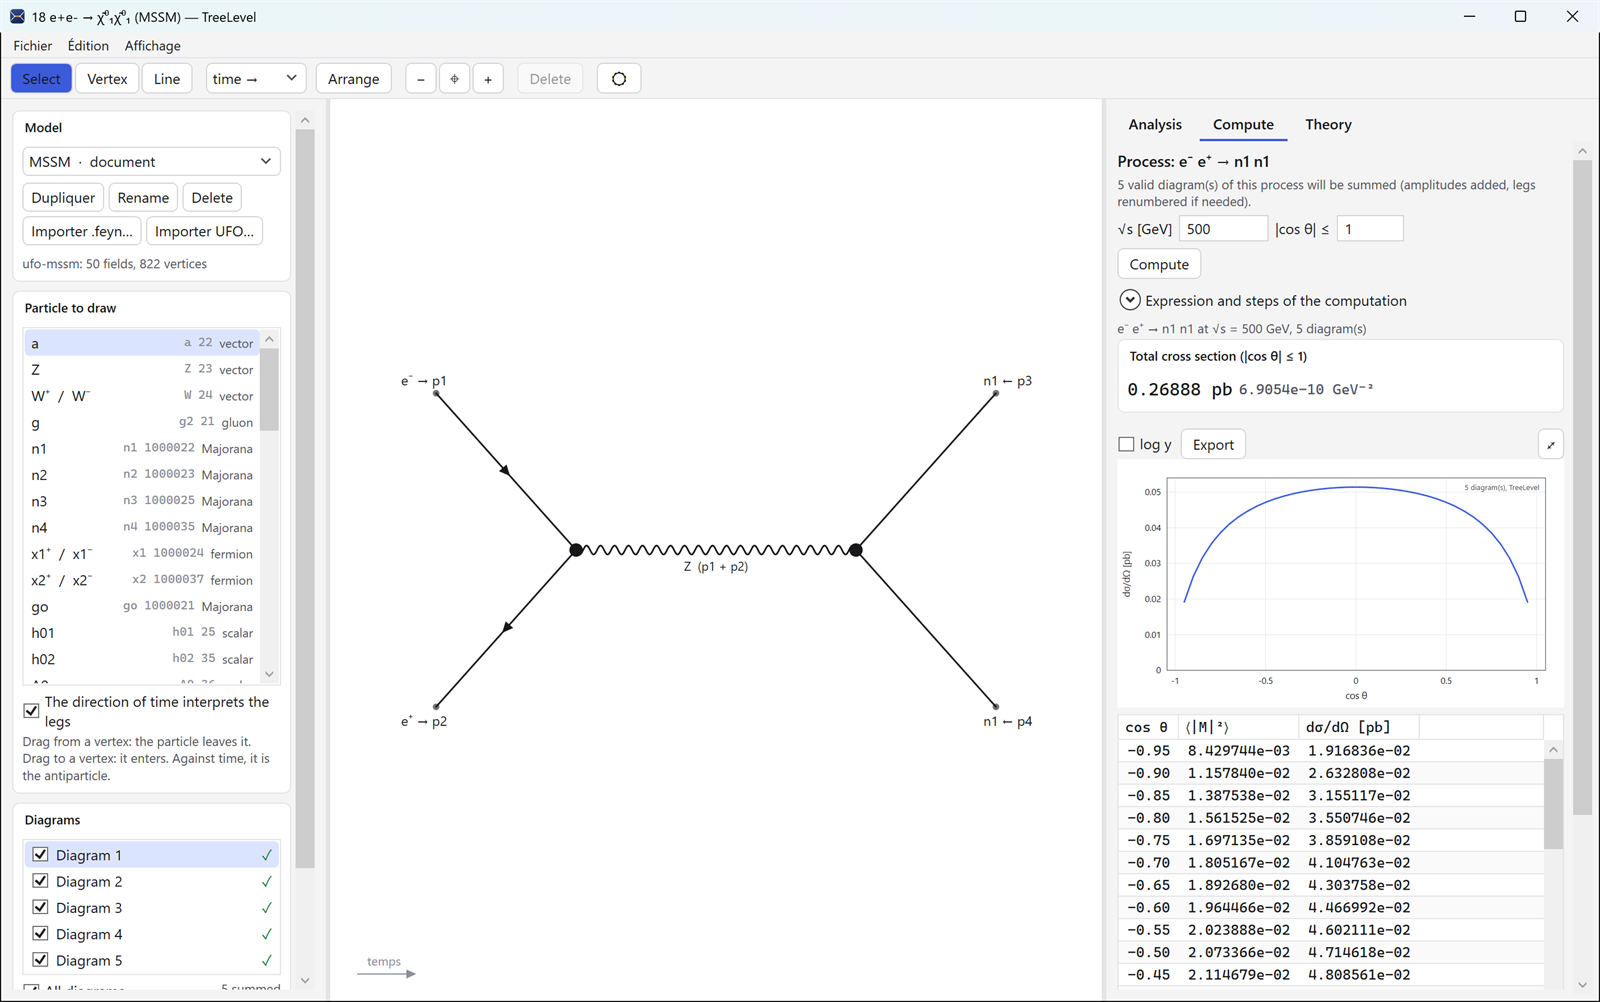
Task: Click results table scroll up arrow
Action: (1553, 749)
